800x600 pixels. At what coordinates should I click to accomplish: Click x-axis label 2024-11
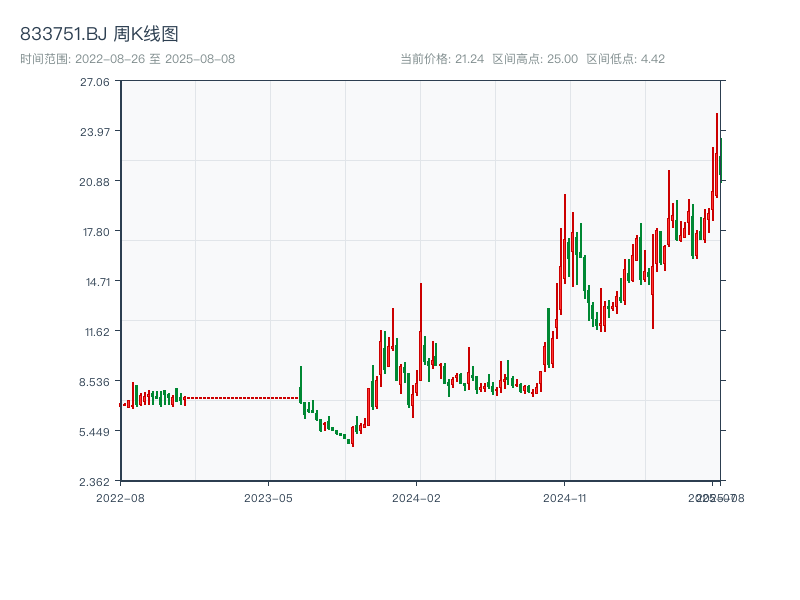564,498
